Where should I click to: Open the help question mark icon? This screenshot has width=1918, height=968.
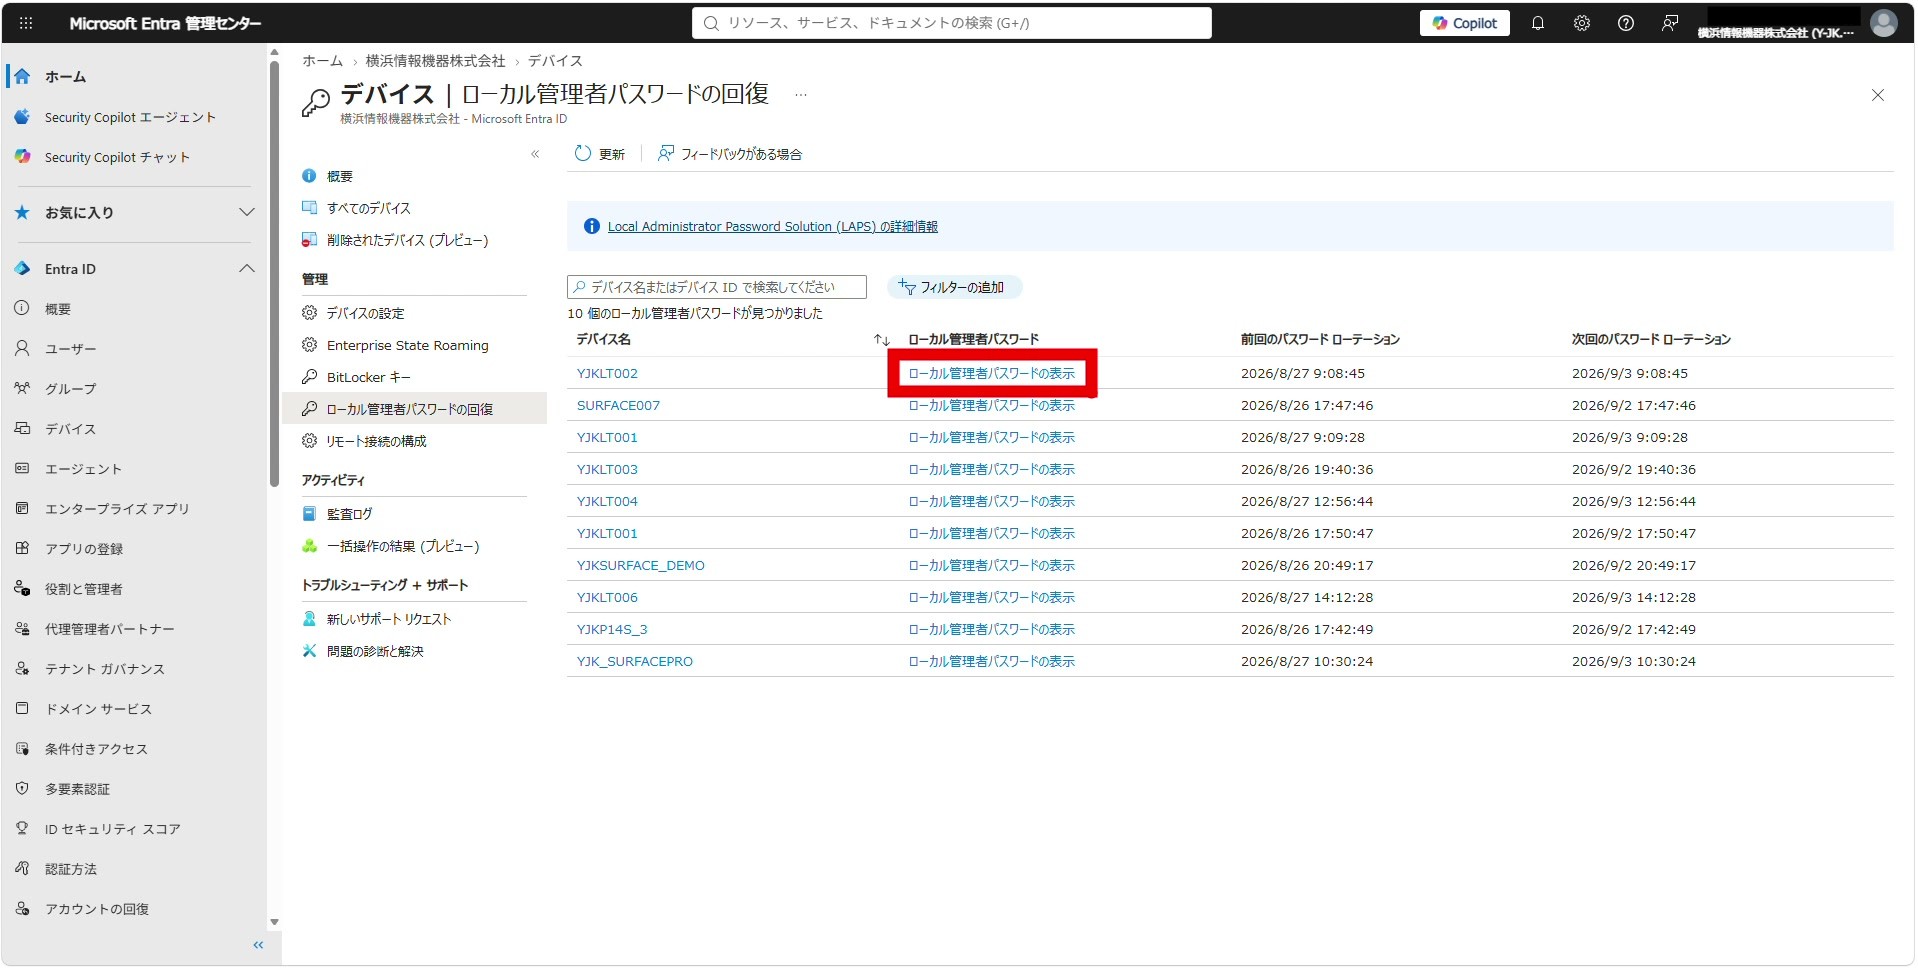click(x=1626, y=23)
